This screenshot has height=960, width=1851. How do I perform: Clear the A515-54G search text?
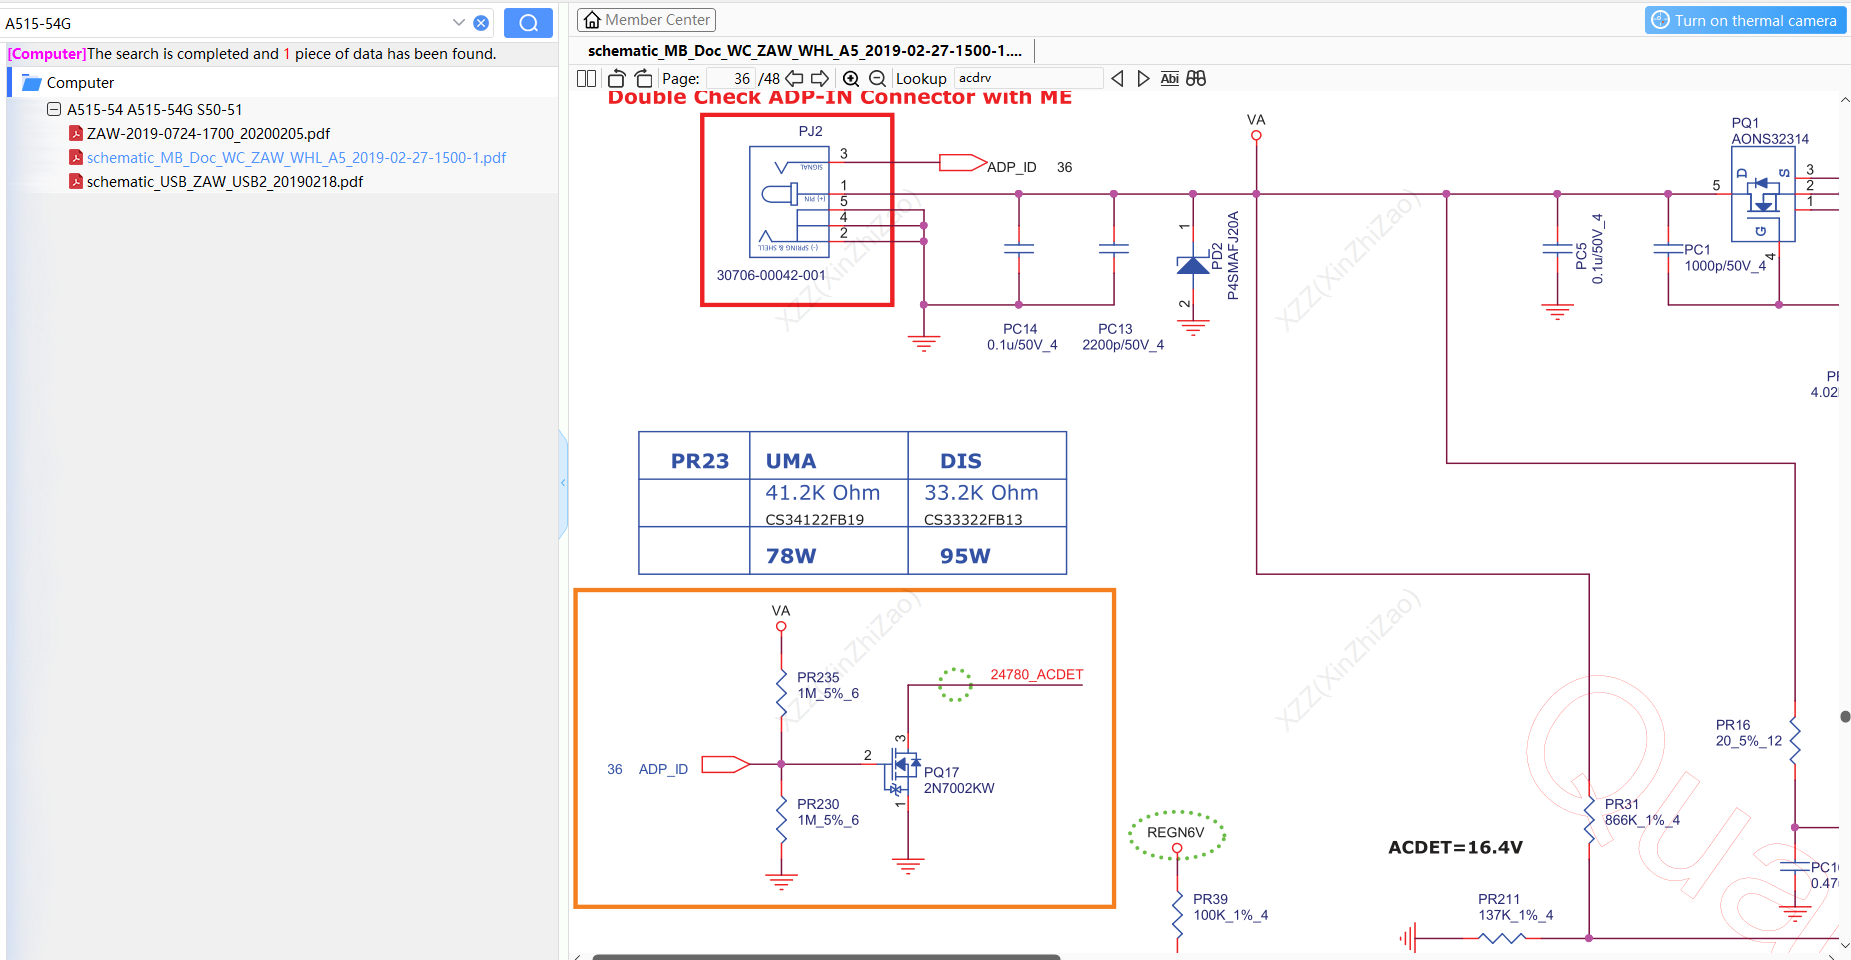coord(481,23)
